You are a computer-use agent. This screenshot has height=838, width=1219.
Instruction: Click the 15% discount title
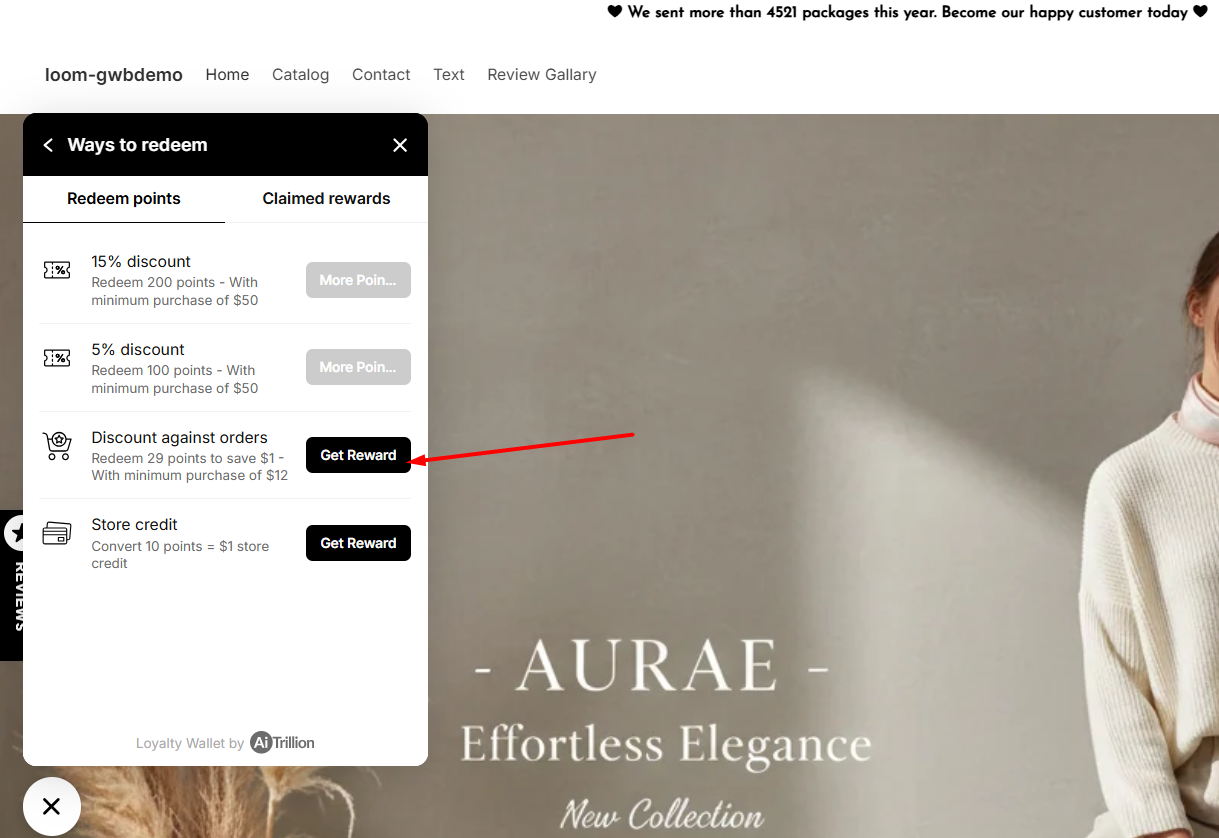[x=141, y=262]
